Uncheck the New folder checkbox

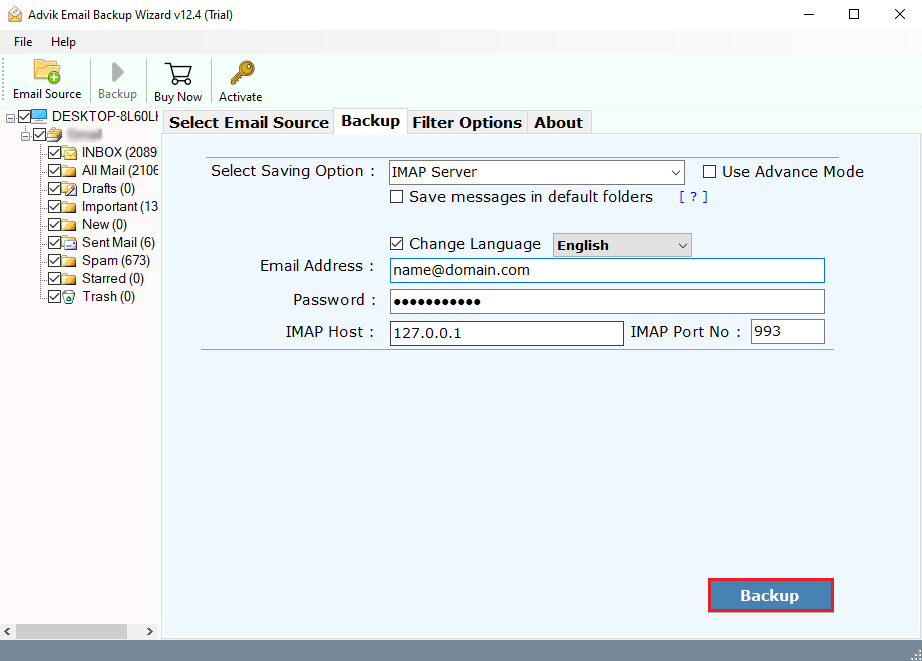pos(55,225)
